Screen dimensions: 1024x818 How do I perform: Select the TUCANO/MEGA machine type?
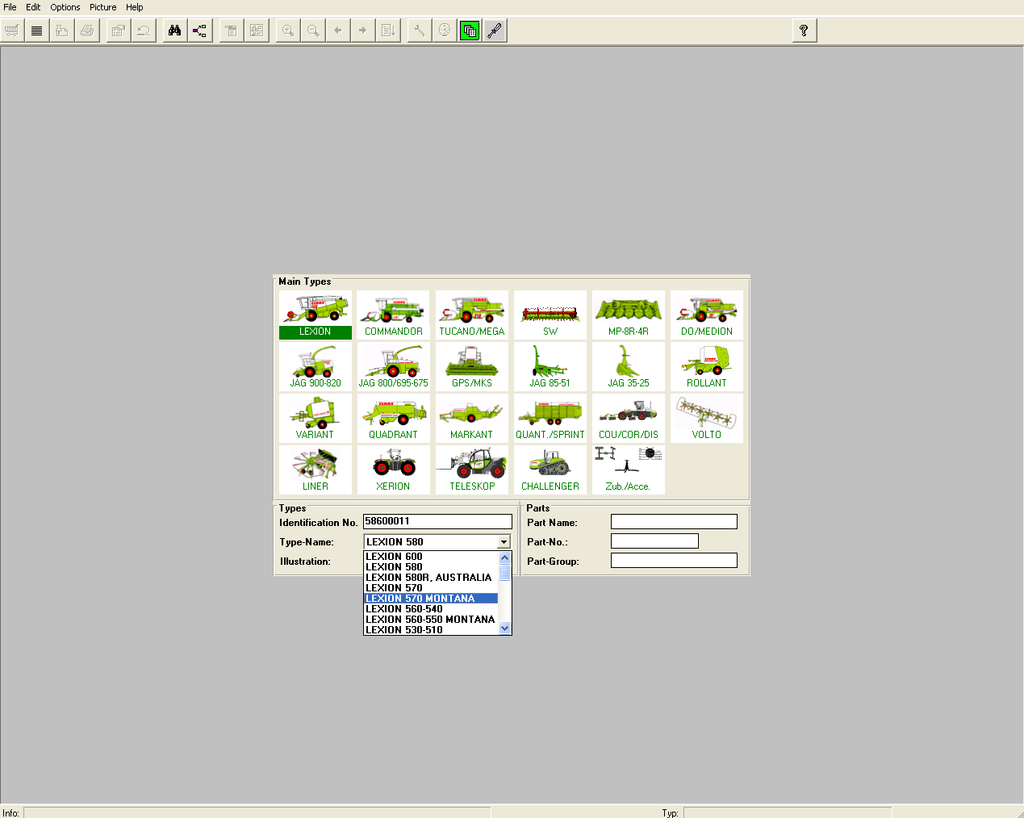(x=472, y=315)
